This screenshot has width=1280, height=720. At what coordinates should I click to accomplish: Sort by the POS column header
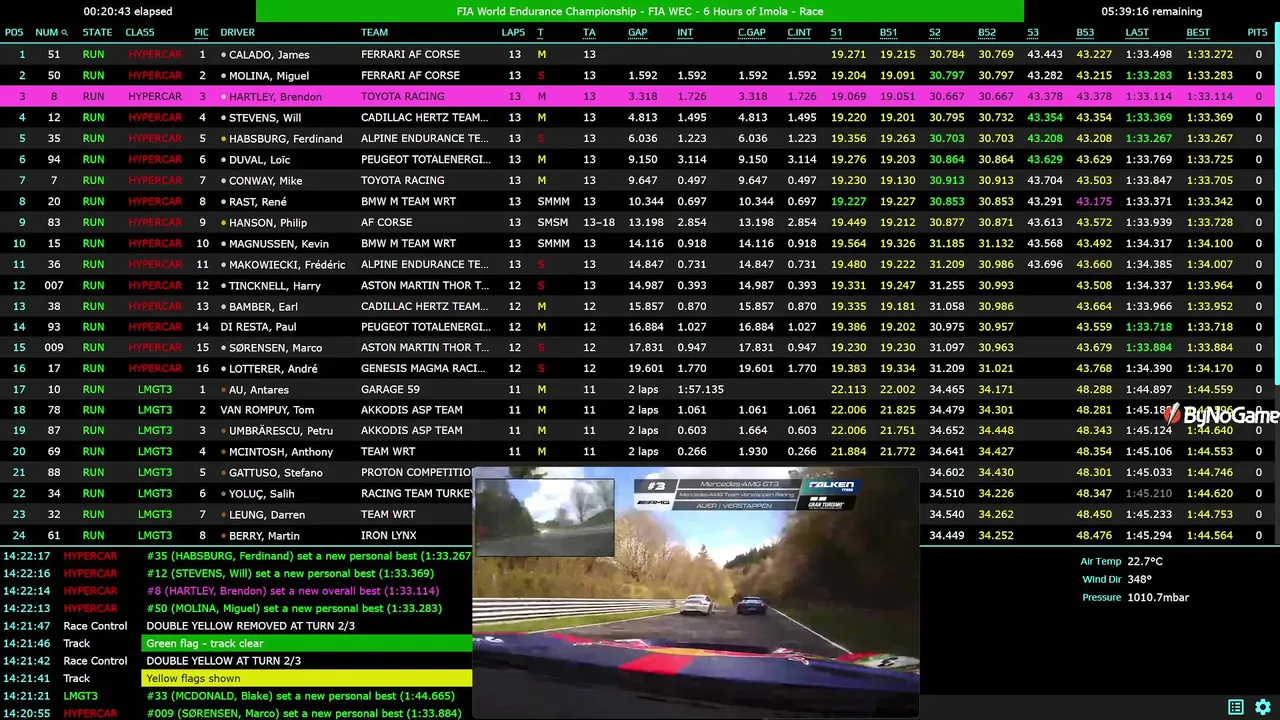[14, 33]
